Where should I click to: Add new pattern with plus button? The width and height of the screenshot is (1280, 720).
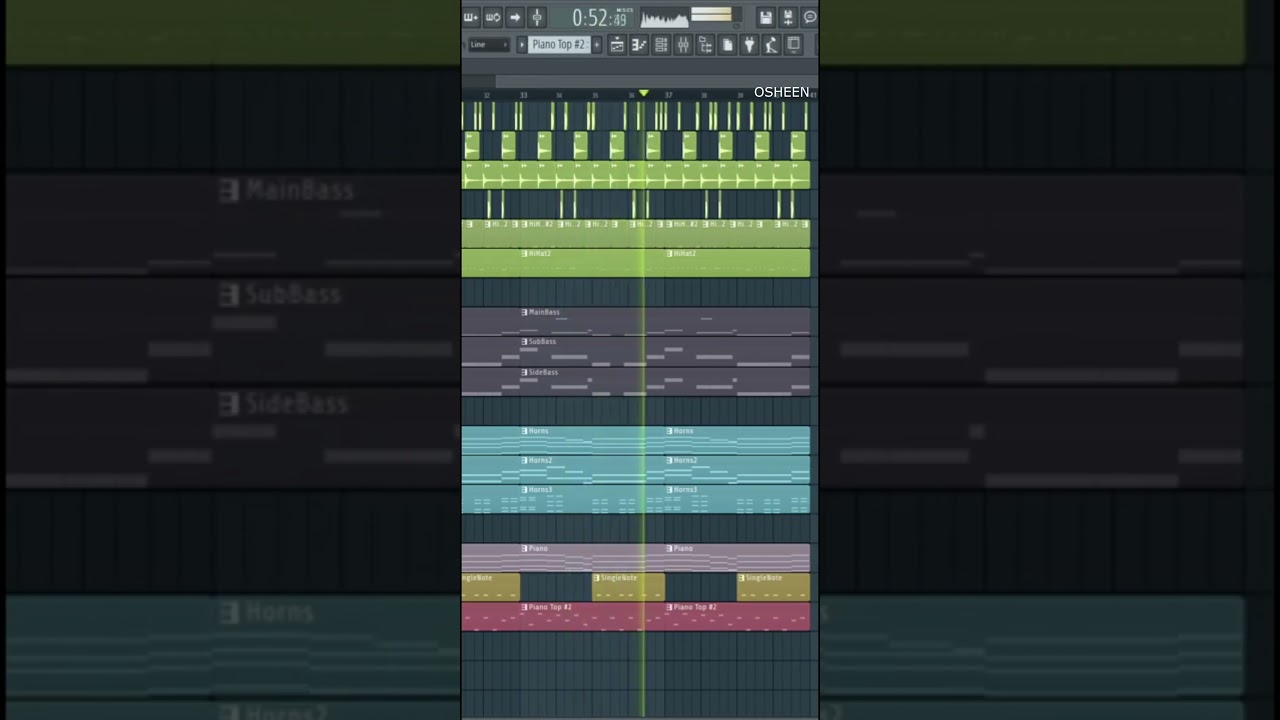[597, 45]
